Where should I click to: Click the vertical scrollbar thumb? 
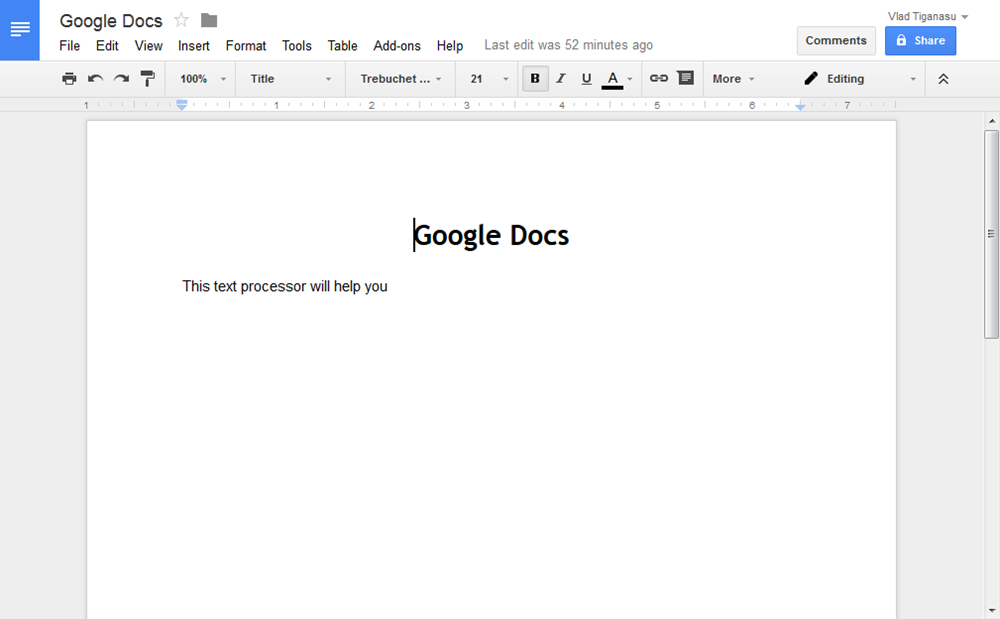pos(991,234)
